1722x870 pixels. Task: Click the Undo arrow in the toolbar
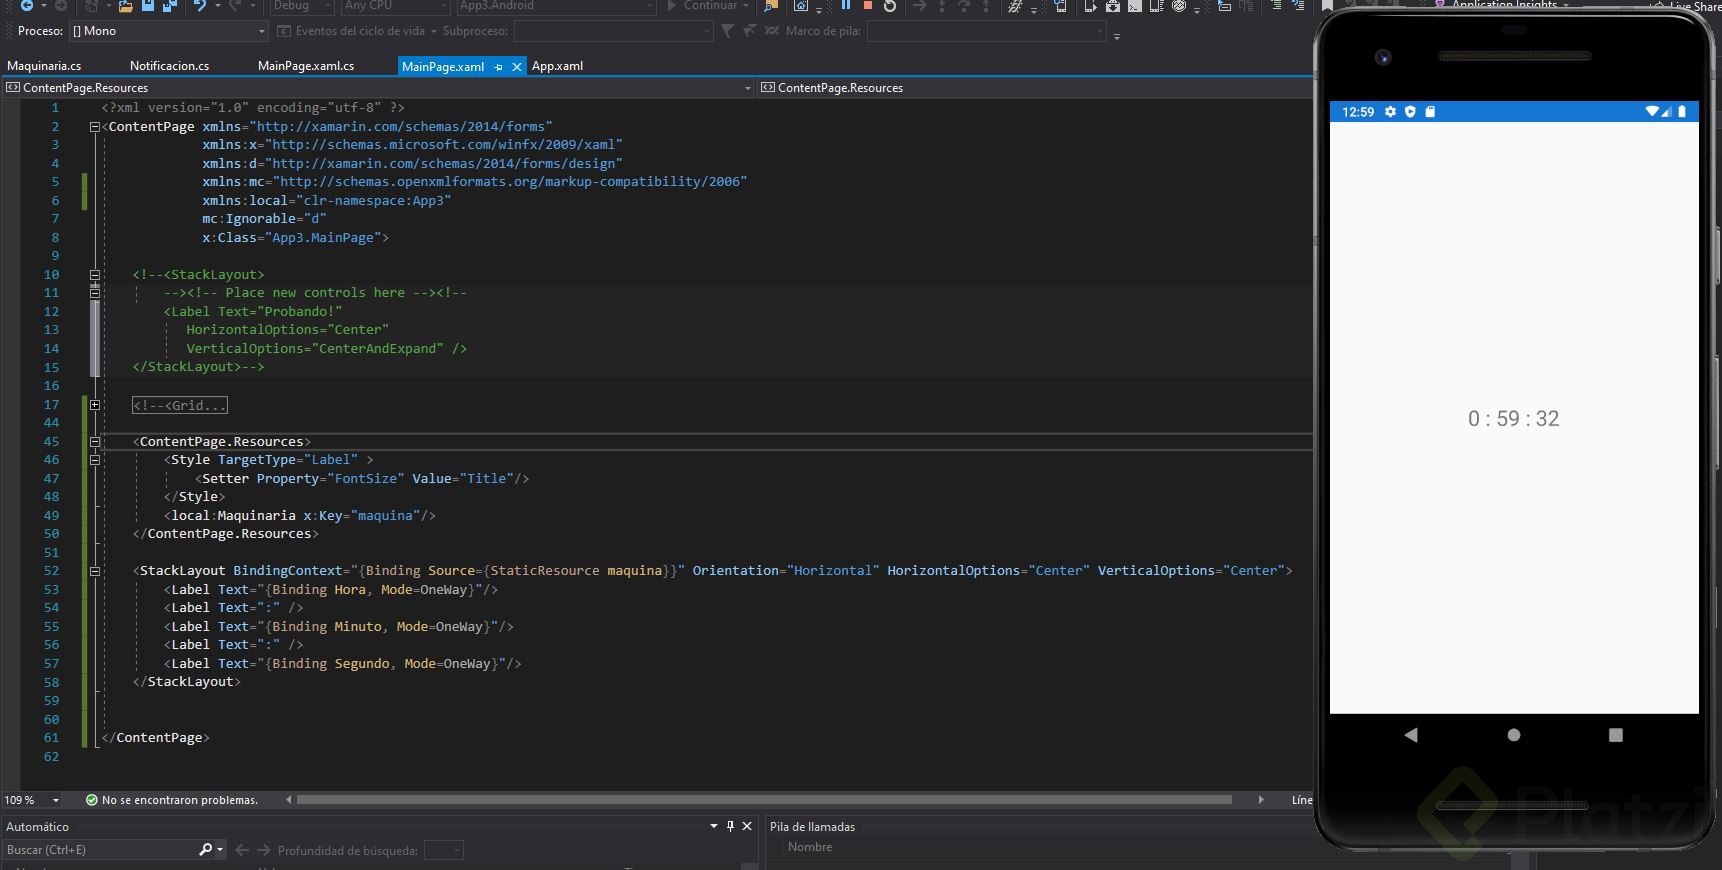[x=199, y=6]
